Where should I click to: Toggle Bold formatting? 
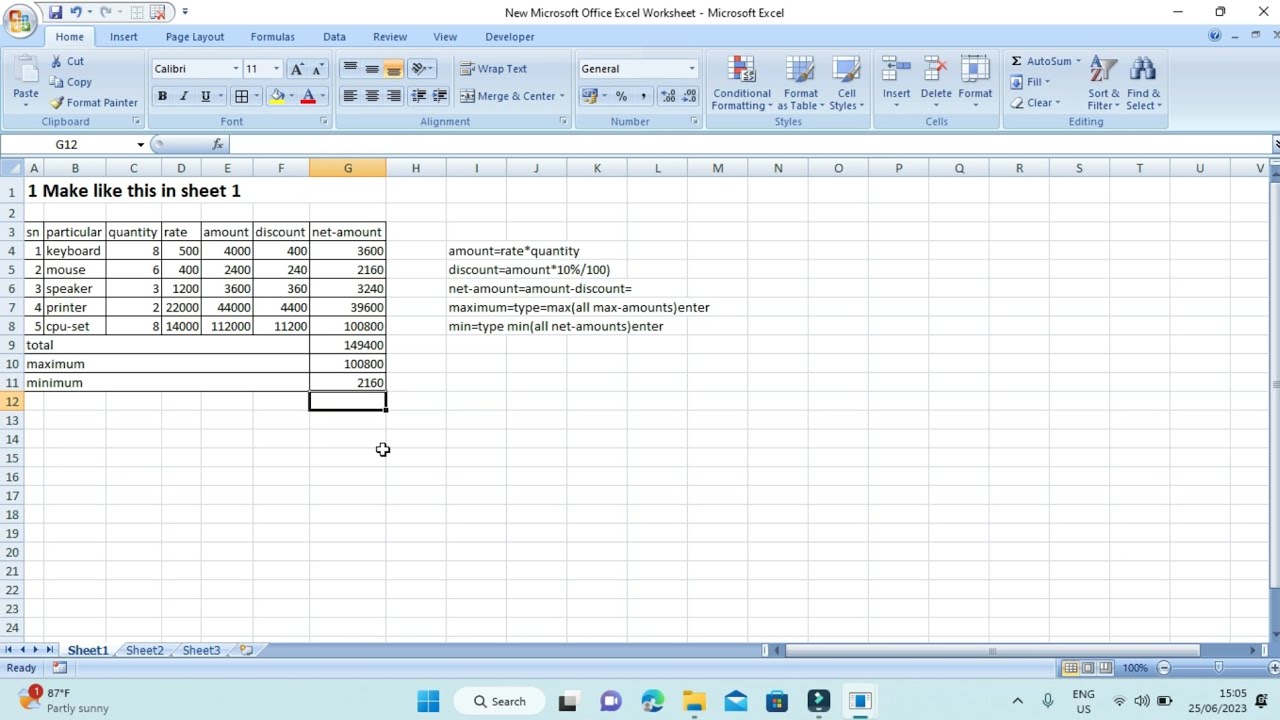[162, 96]
